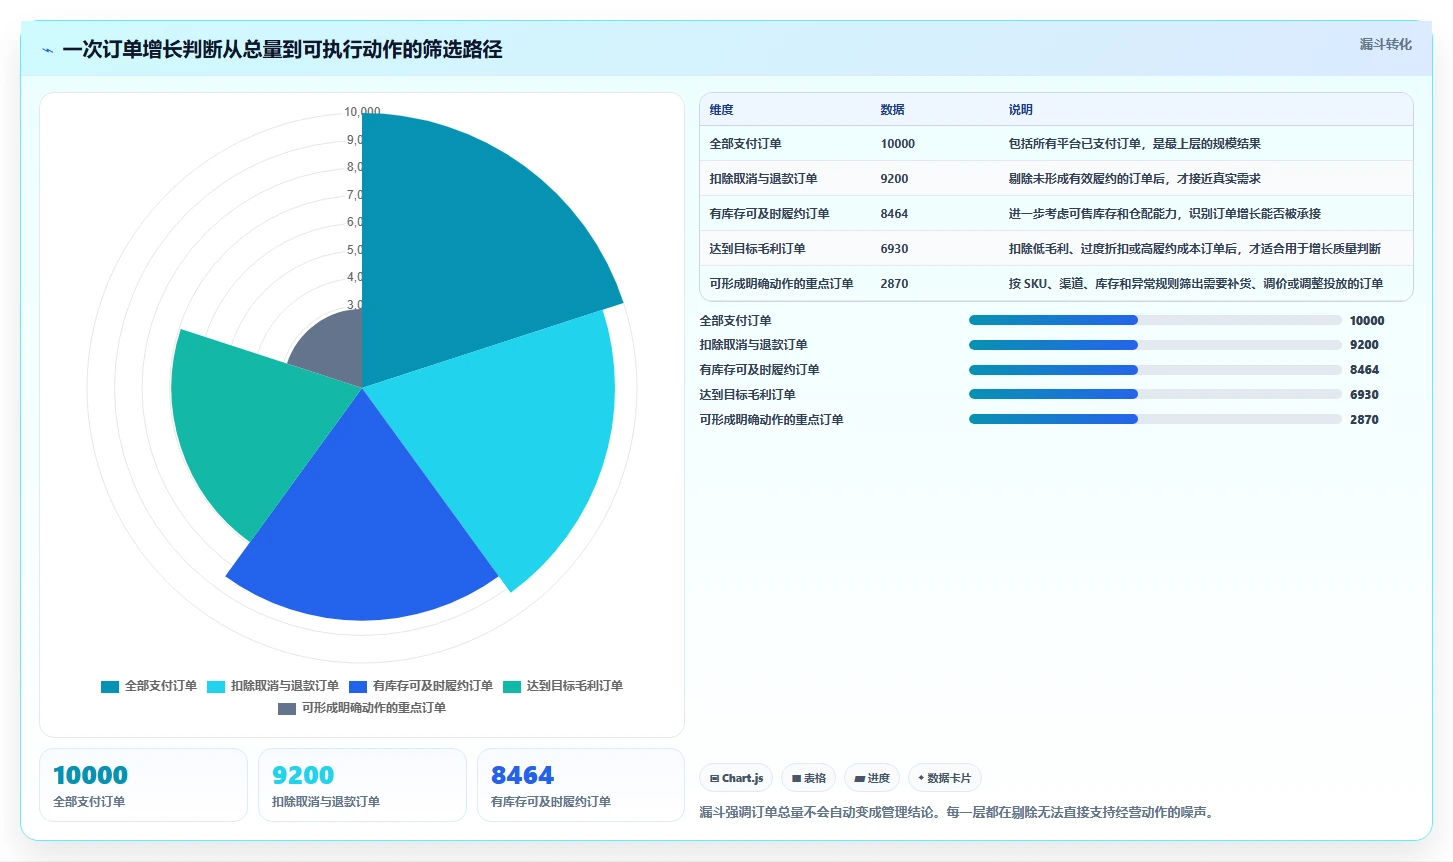Select the 可形成明确动作的重点订单 table cell
This screenshot has width=1453, height=862.
781,284
